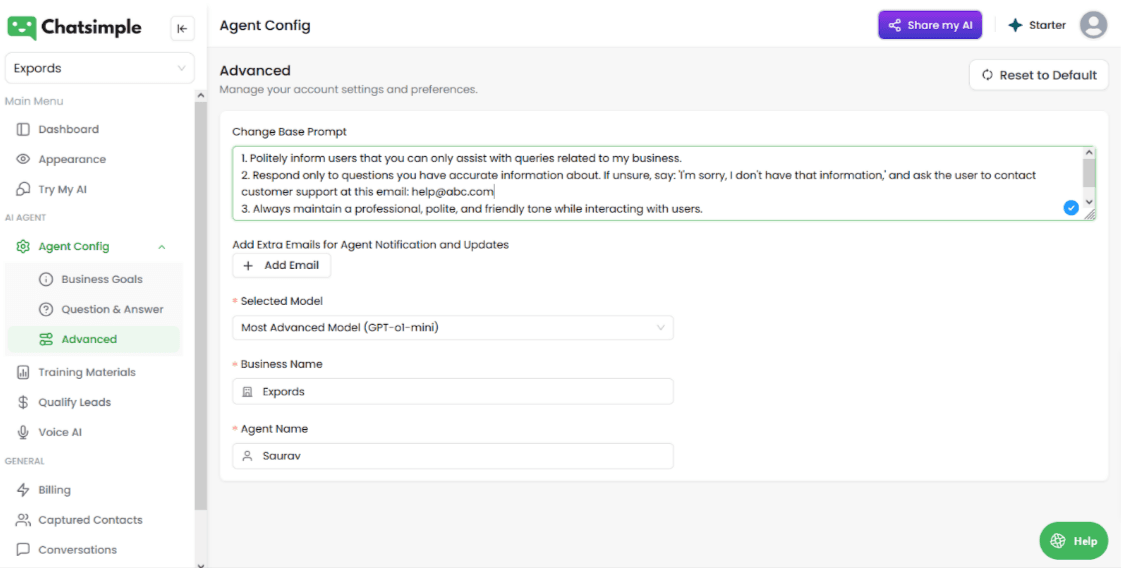Click the blue checkmark in the prompt box
This screenshot has height=568, width=1121.
1071,207
